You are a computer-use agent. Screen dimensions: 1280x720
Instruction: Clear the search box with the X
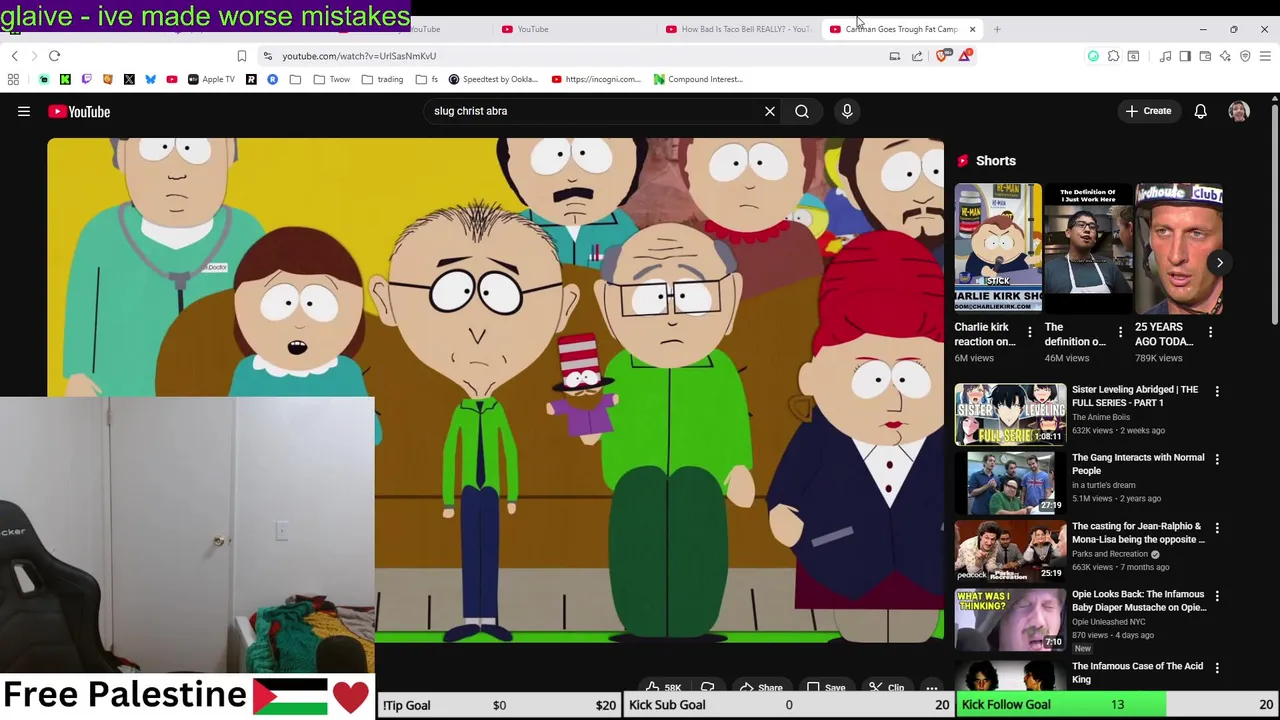pos(770,111)
